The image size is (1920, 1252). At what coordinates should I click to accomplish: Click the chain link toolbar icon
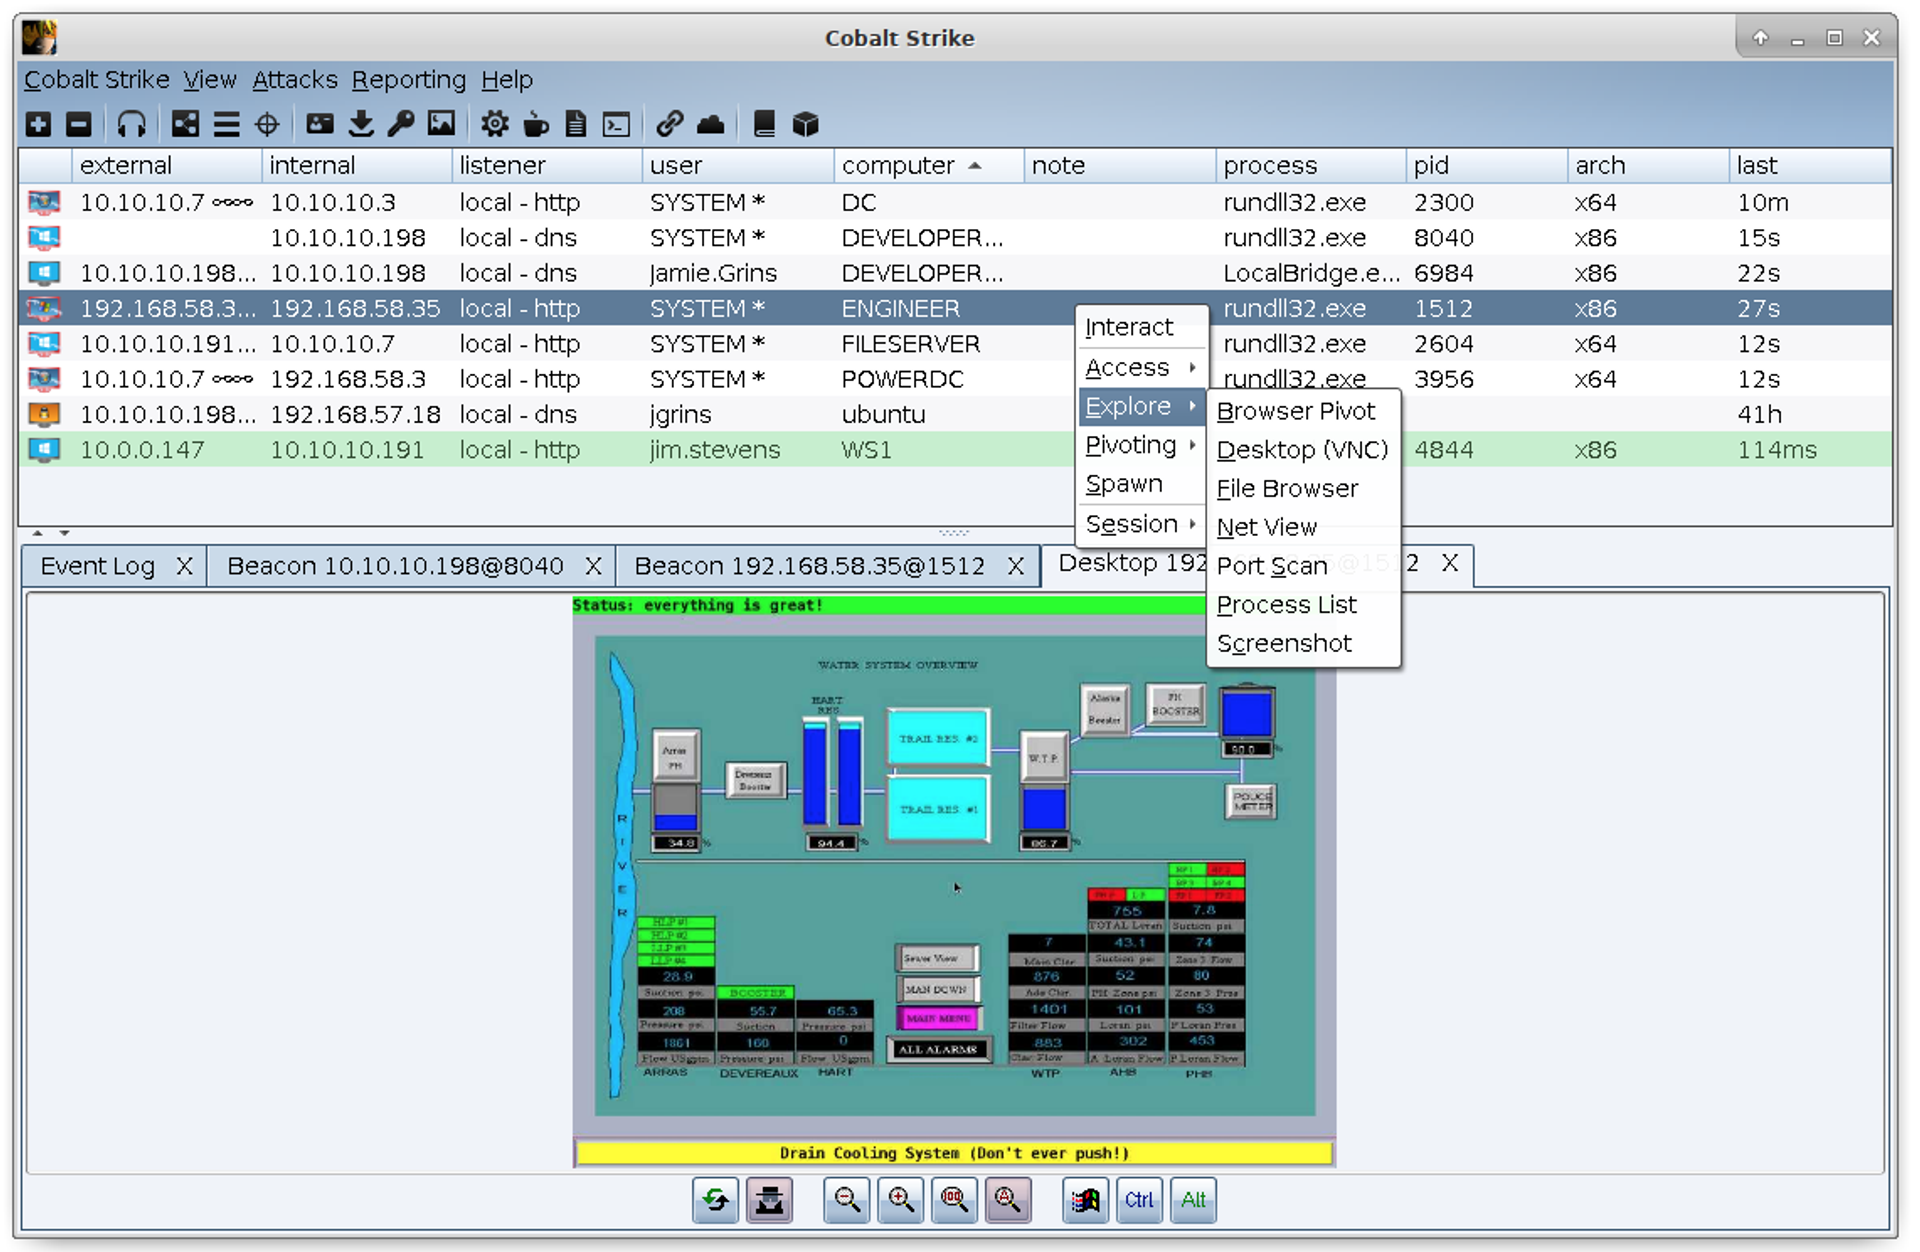pos(669,124)
